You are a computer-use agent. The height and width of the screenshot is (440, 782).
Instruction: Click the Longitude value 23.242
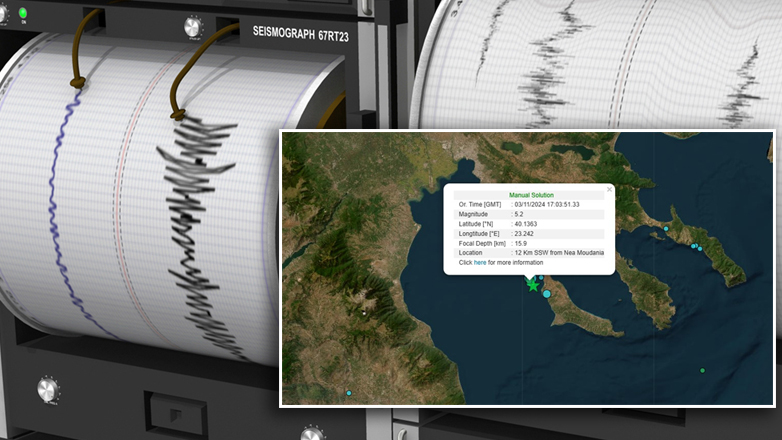(524, 233)
